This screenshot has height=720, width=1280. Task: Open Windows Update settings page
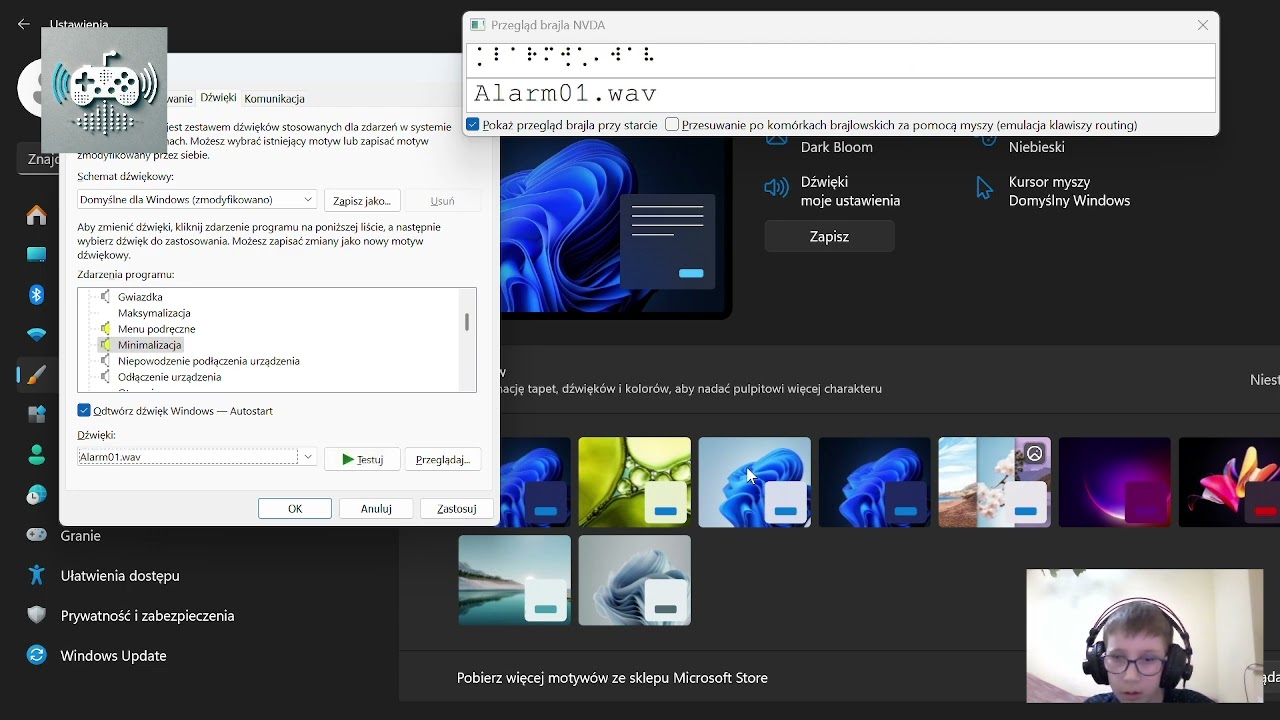point(113,656)
